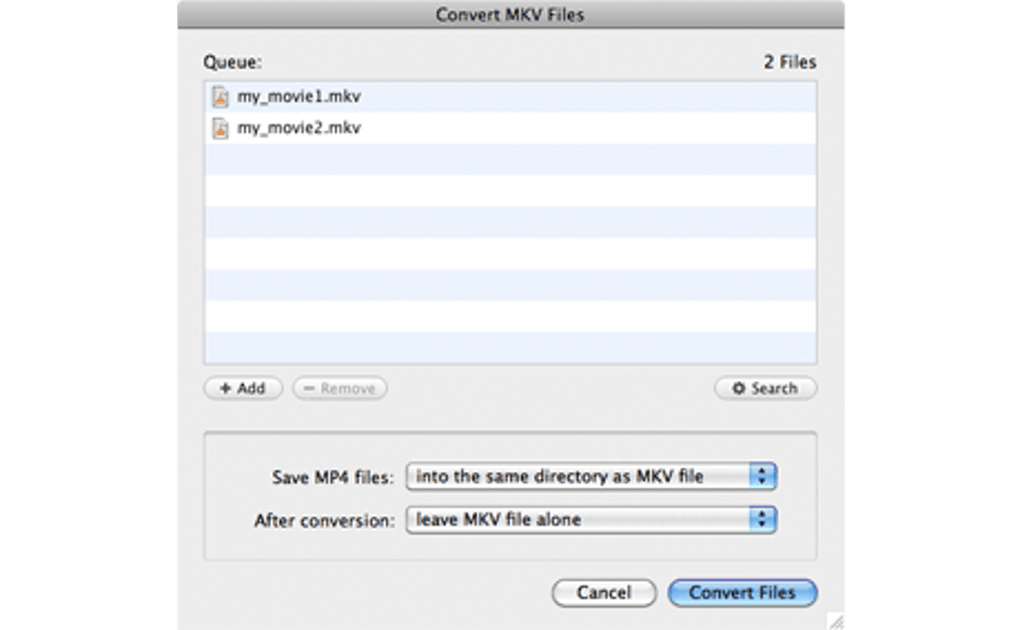Click the plus icon on the Add button
The height and width of the screenshot is (630, 1020).
coord(225,388)
